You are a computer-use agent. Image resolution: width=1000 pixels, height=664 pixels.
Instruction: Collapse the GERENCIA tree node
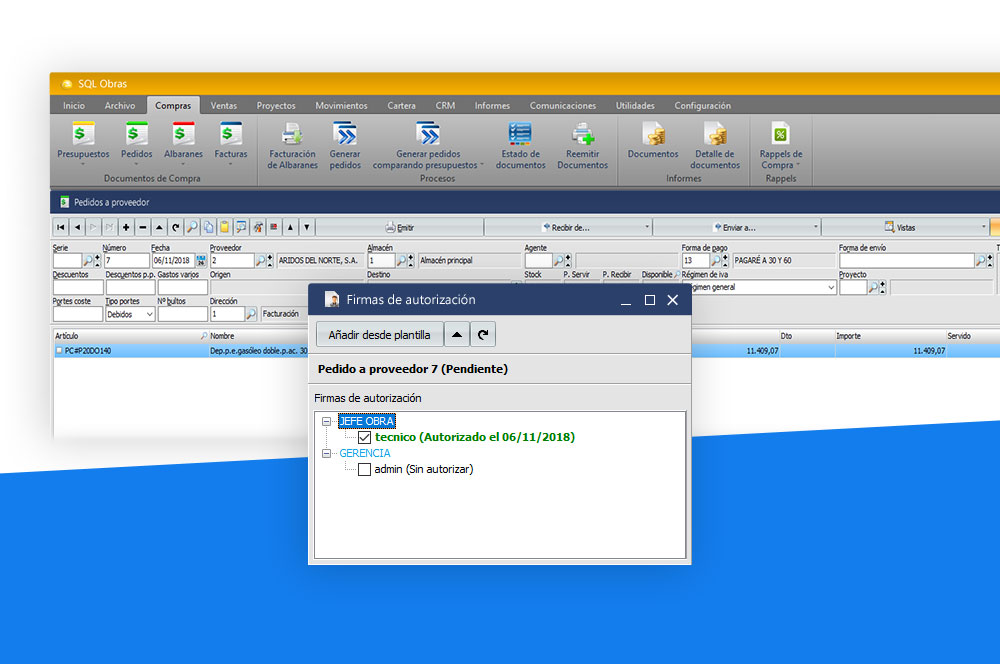[327, 453]
